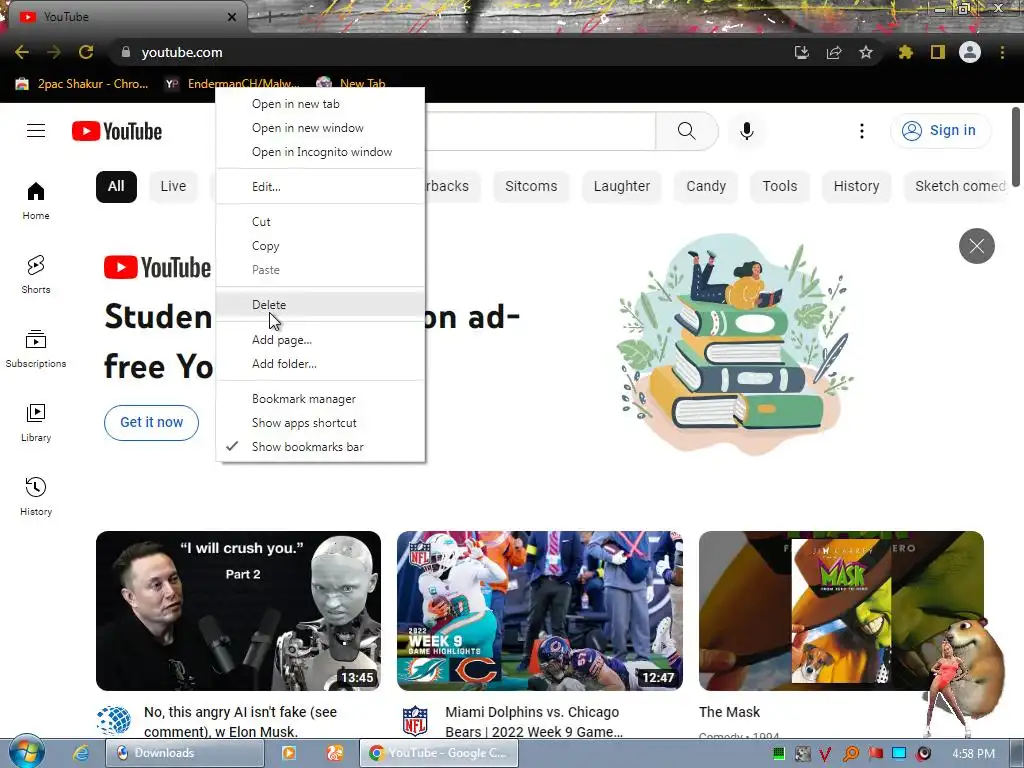Click the YouTube logo

tap(117, 131)
